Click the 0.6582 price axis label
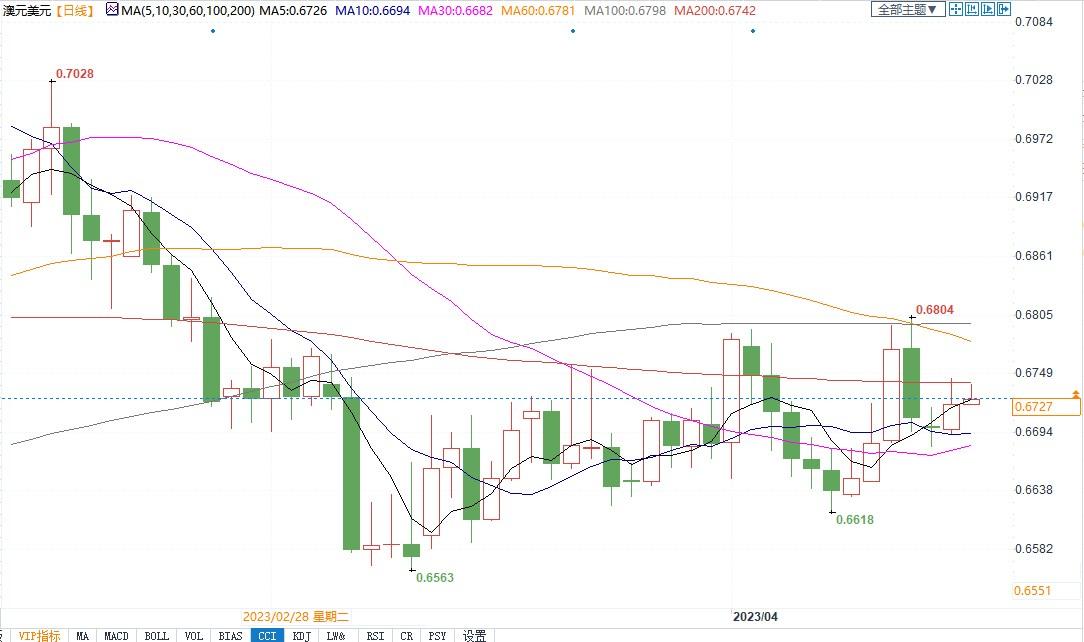The height and width of the screenshot is (642, 1084). pyautogui.click(x=1034, y=549)
